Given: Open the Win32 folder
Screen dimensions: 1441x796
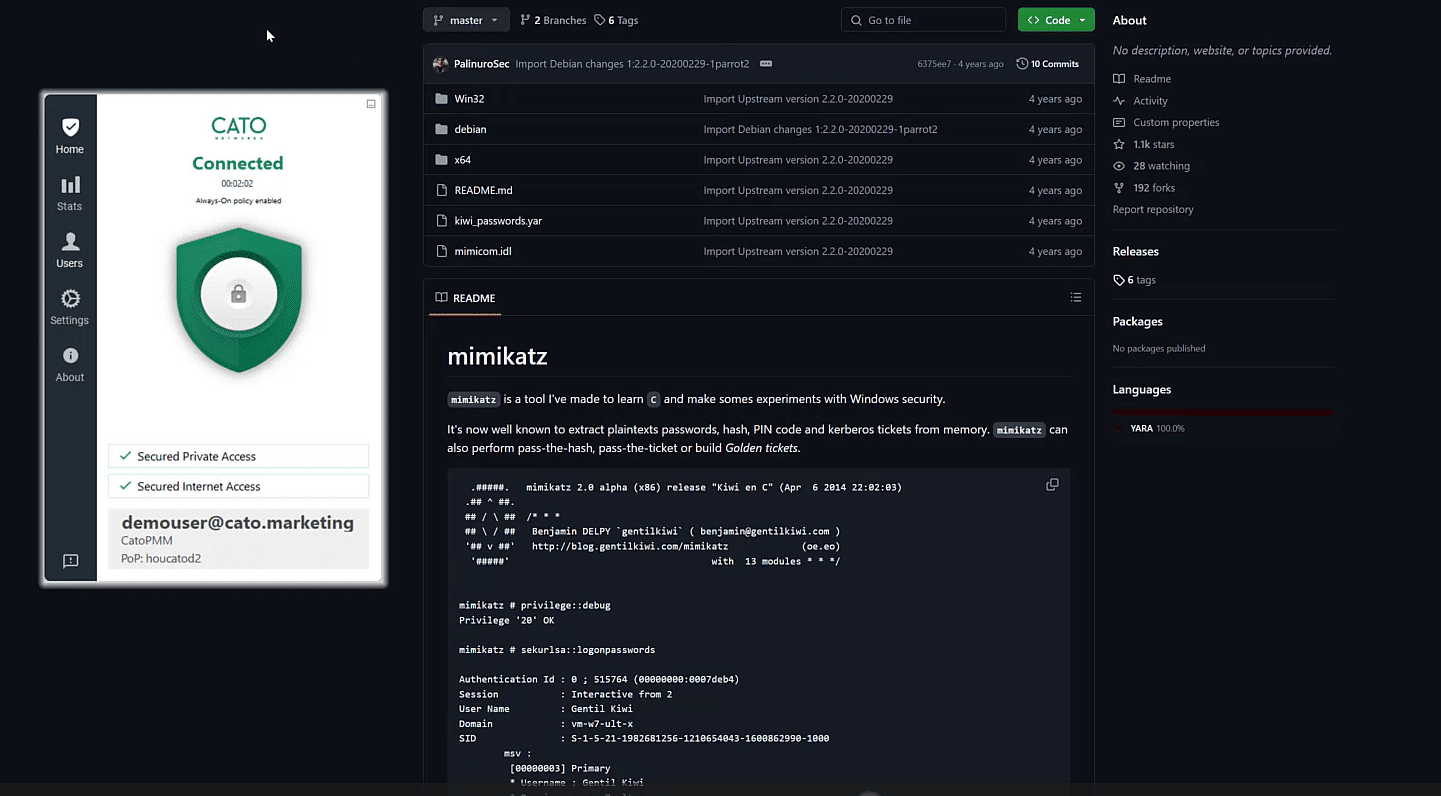Looking at the screenshot, I should click(x=469, y=99).
